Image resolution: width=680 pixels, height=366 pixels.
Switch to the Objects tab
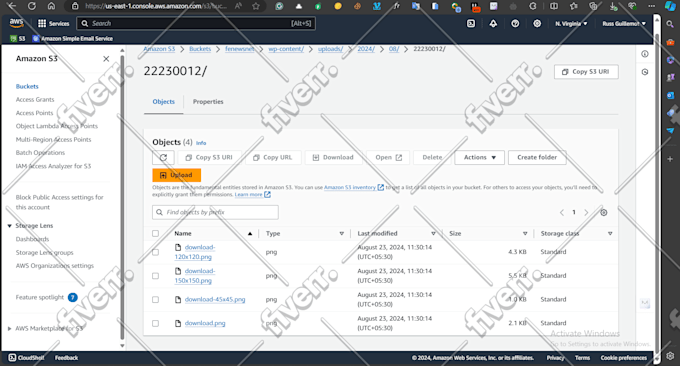[x=163, y=101]
